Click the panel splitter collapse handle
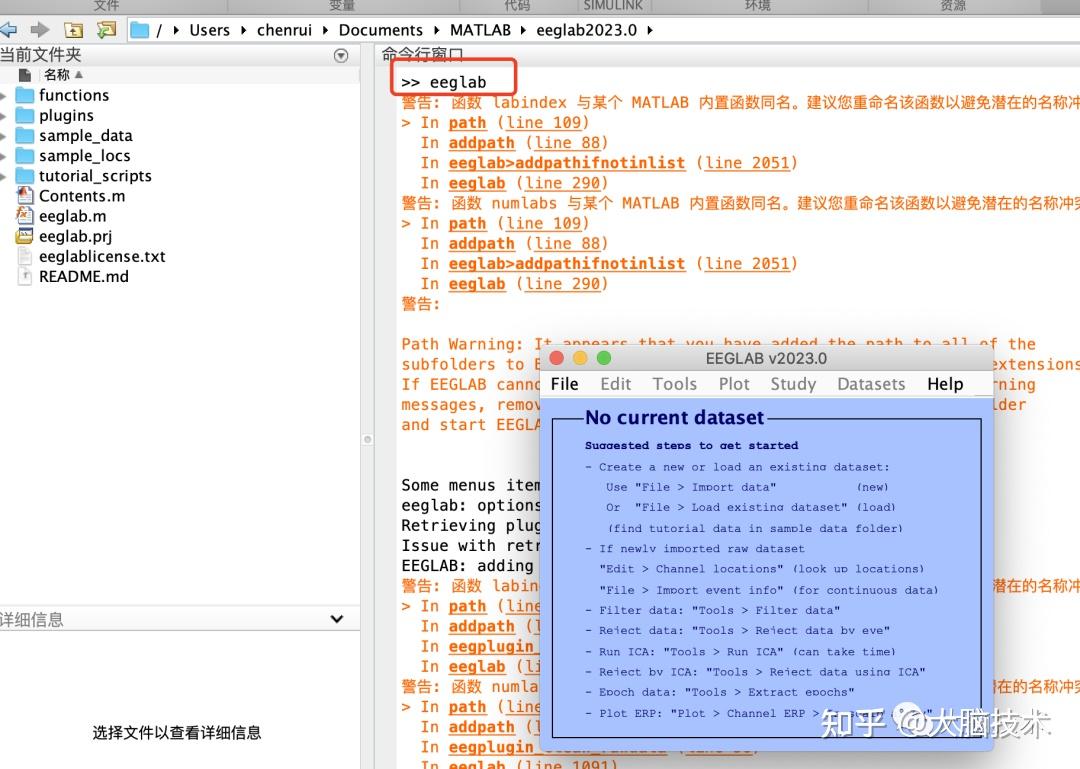The width and height of the screenshot is (1080, 769). [x=368, y=439]
